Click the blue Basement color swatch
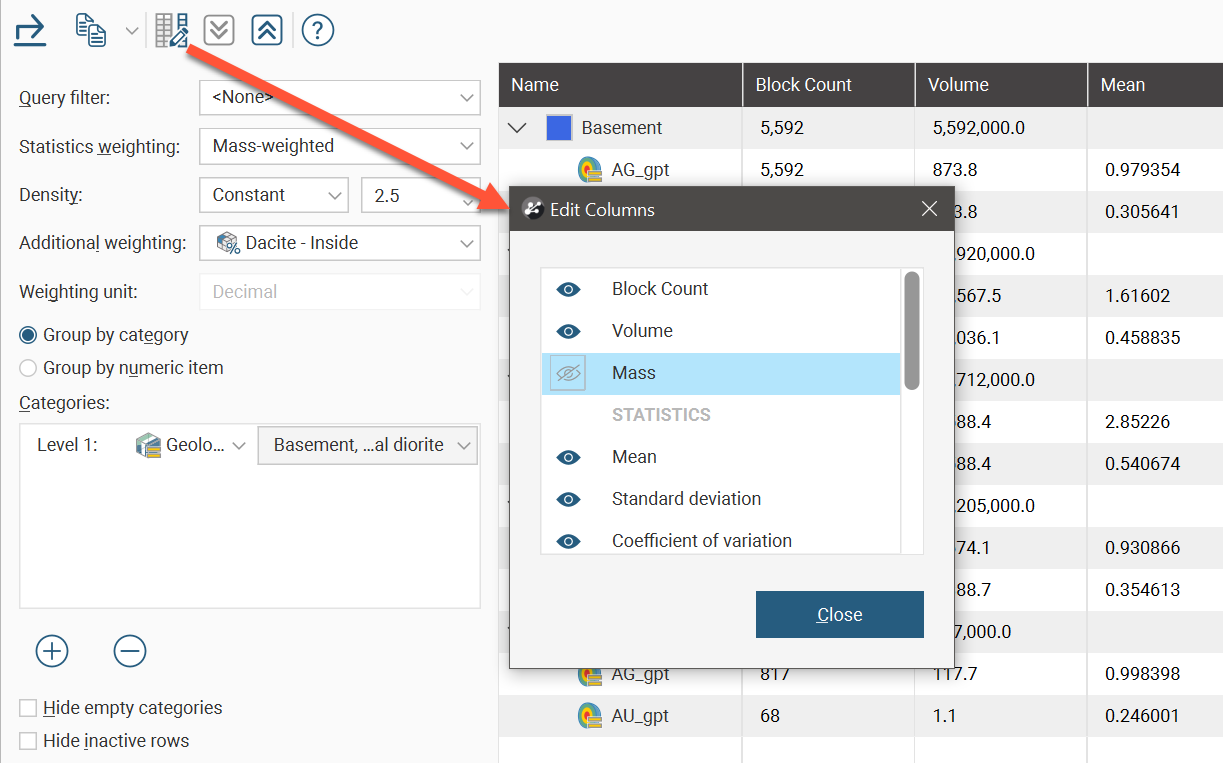This screenshot has height=763, width=1223. tap(559, 128)
